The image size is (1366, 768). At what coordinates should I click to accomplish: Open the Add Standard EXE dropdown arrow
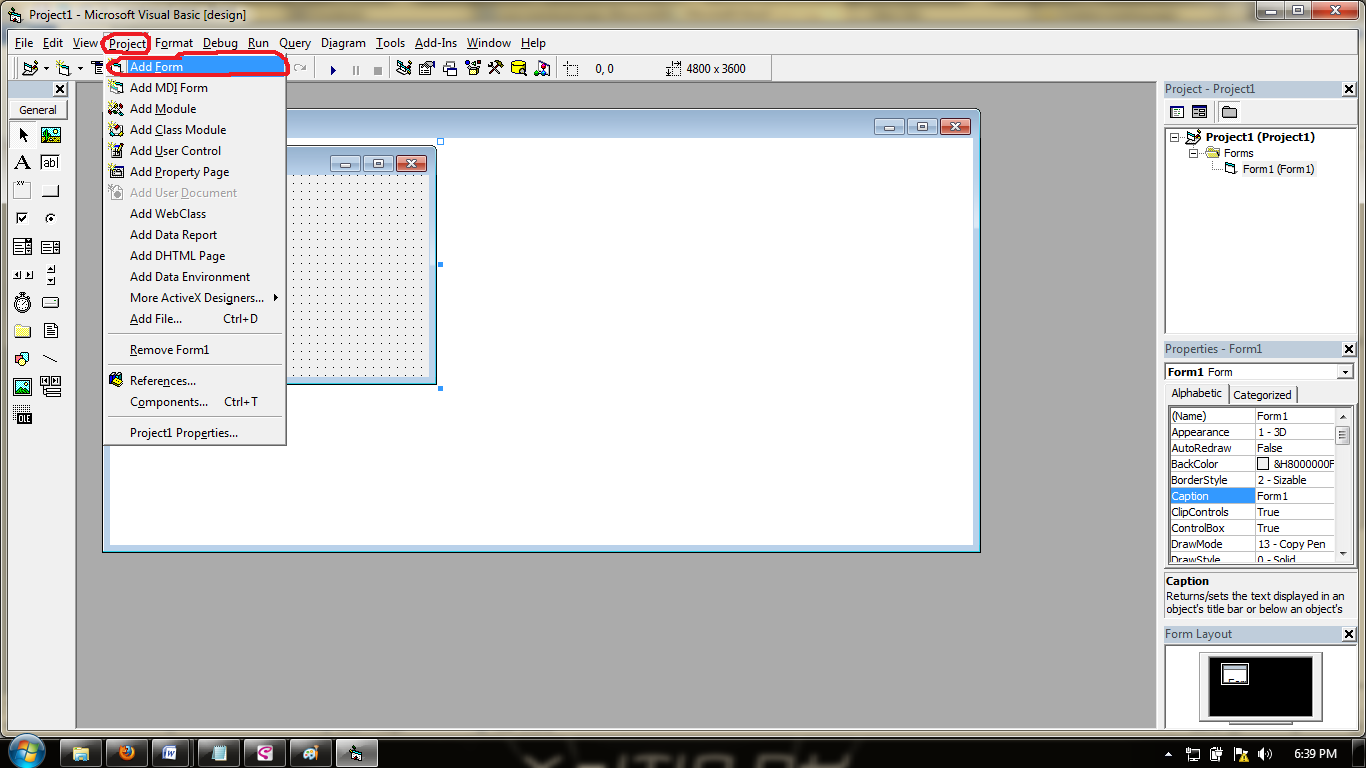46,69
